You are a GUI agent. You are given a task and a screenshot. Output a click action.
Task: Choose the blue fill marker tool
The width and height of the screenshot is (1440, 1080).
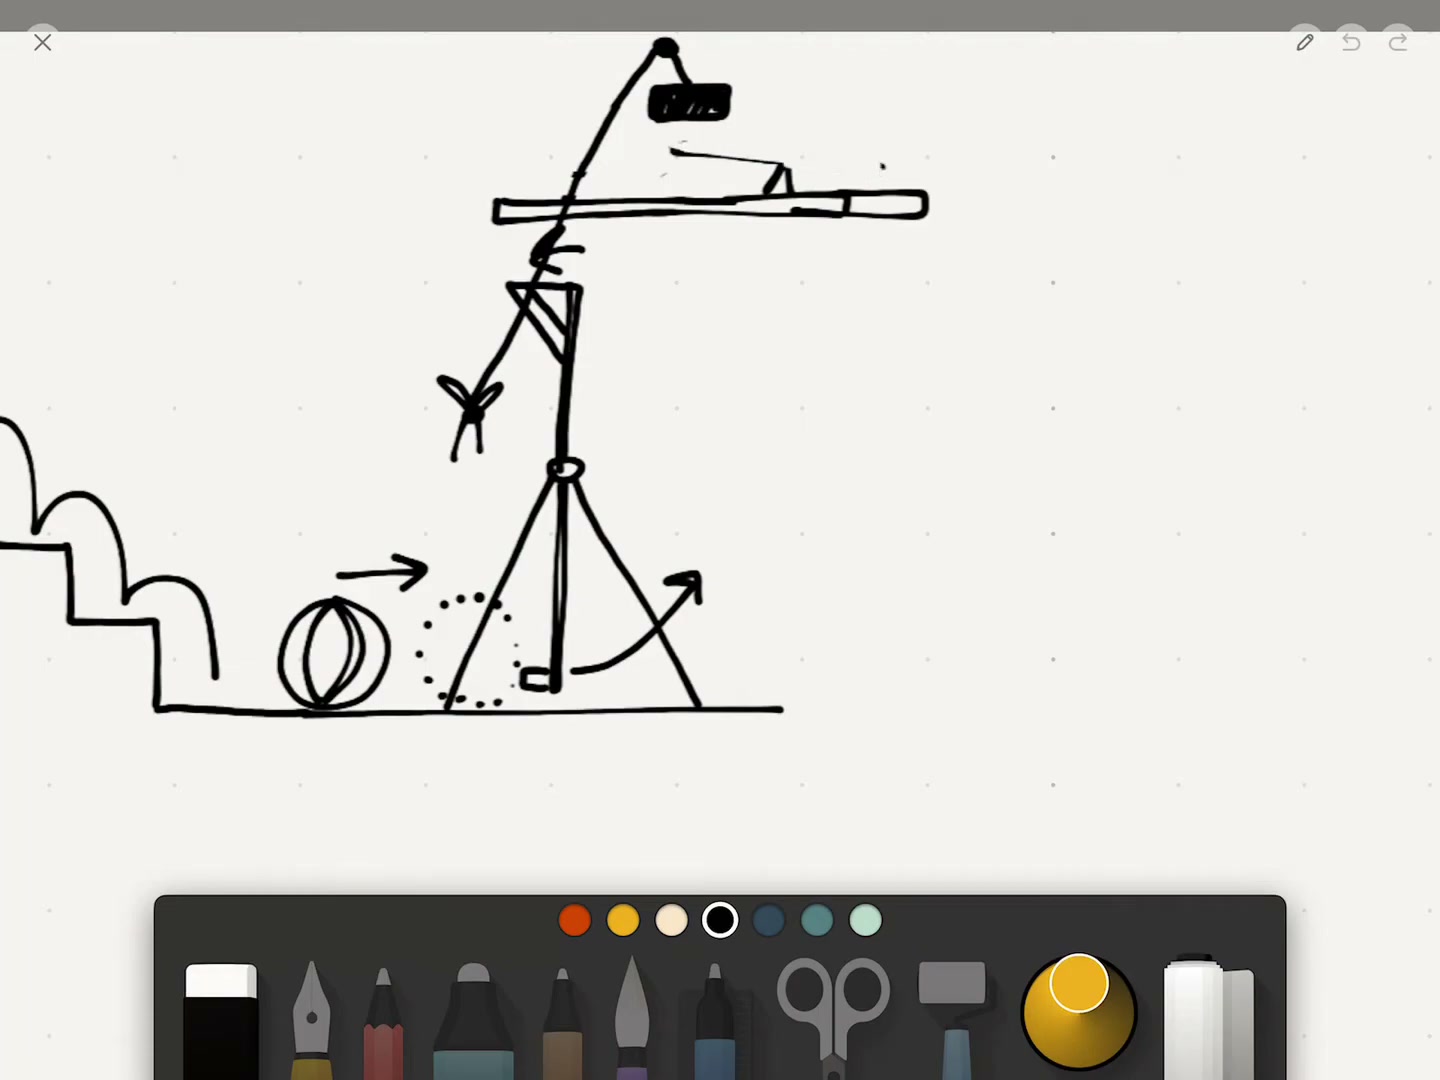[x=714, y=1021]
